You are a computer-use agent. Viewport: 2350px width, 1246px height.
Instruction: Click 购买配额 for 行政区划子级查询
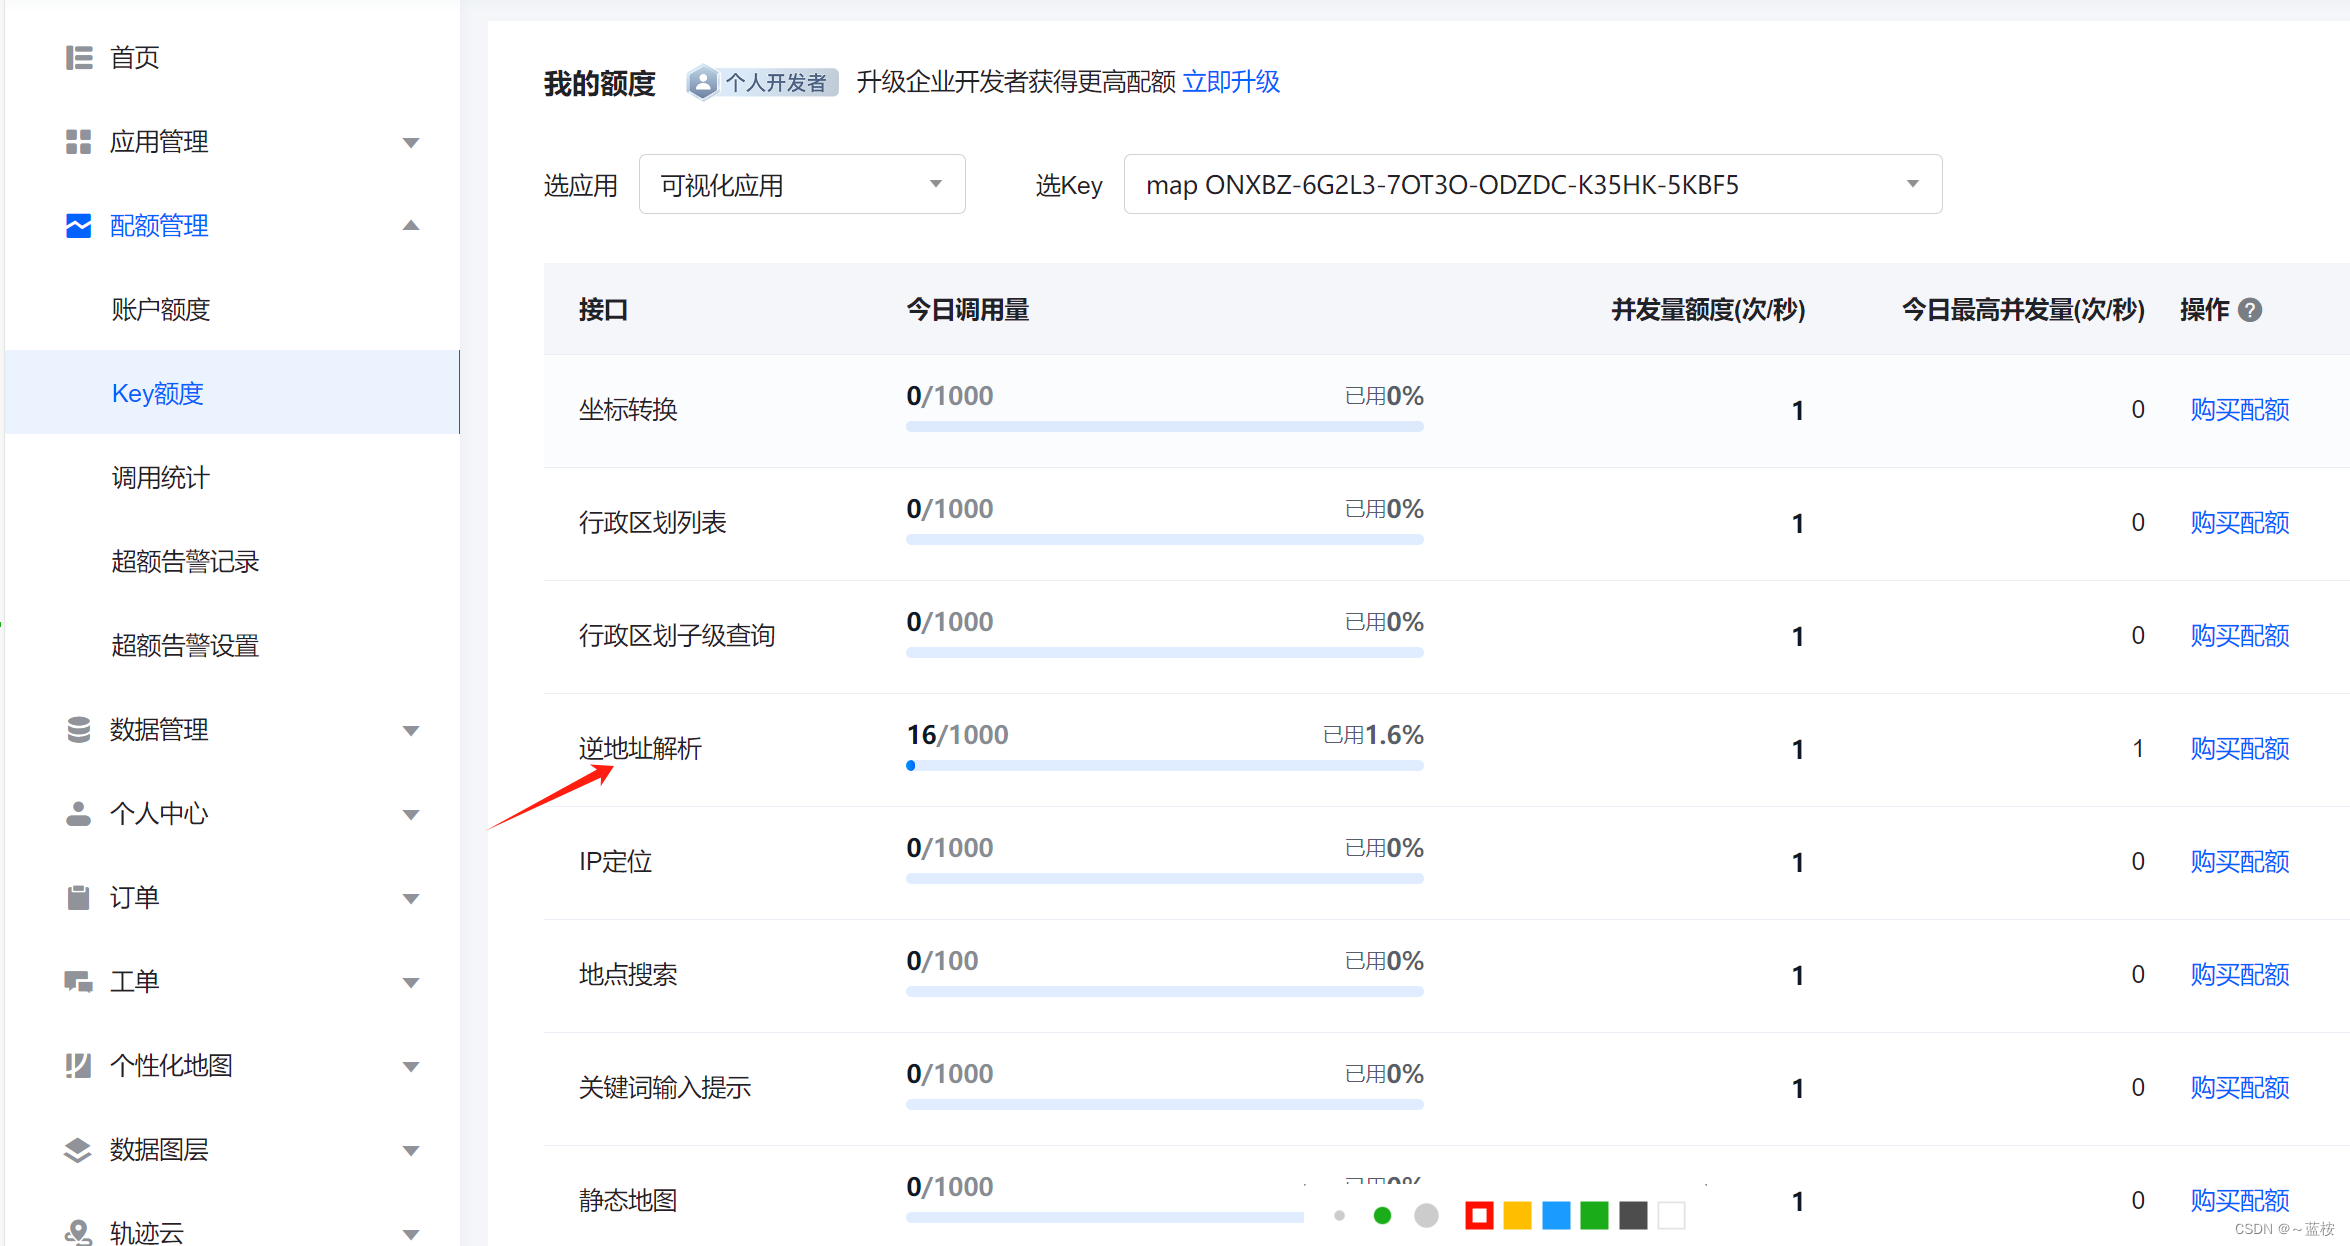[2240, 636]
